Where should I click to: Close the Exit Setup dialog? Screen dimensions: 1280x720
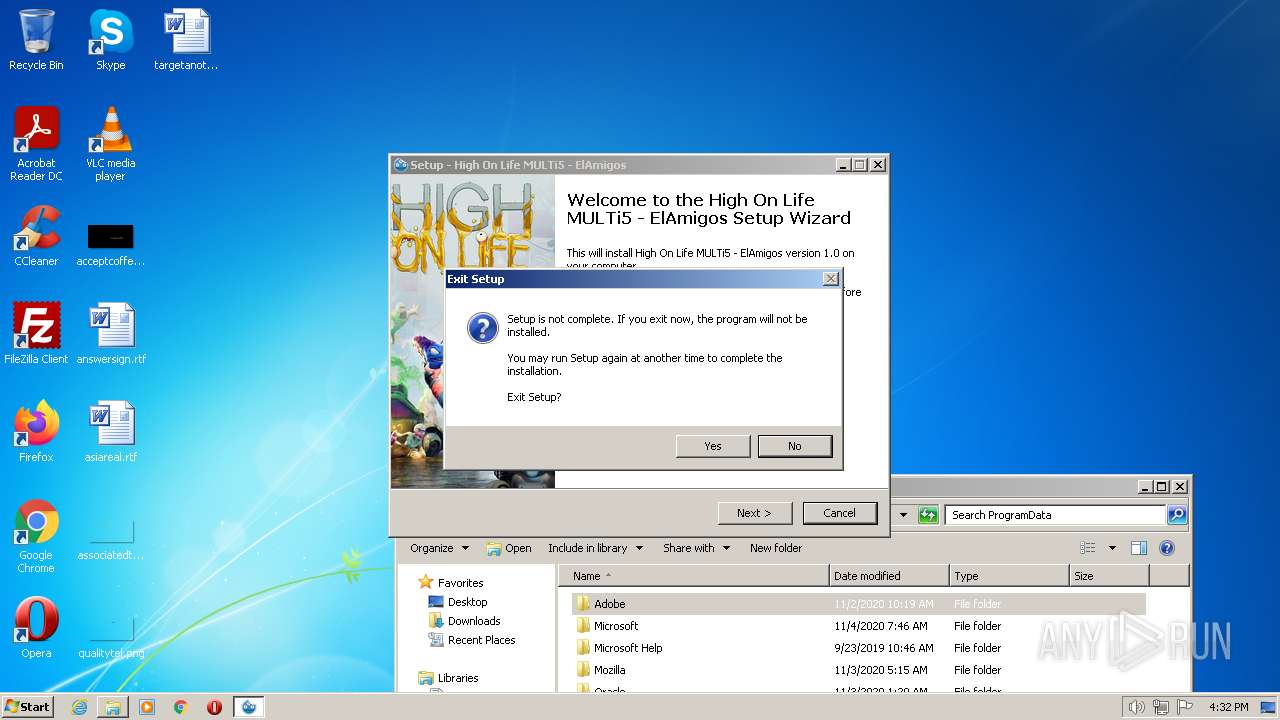[831, 279]
